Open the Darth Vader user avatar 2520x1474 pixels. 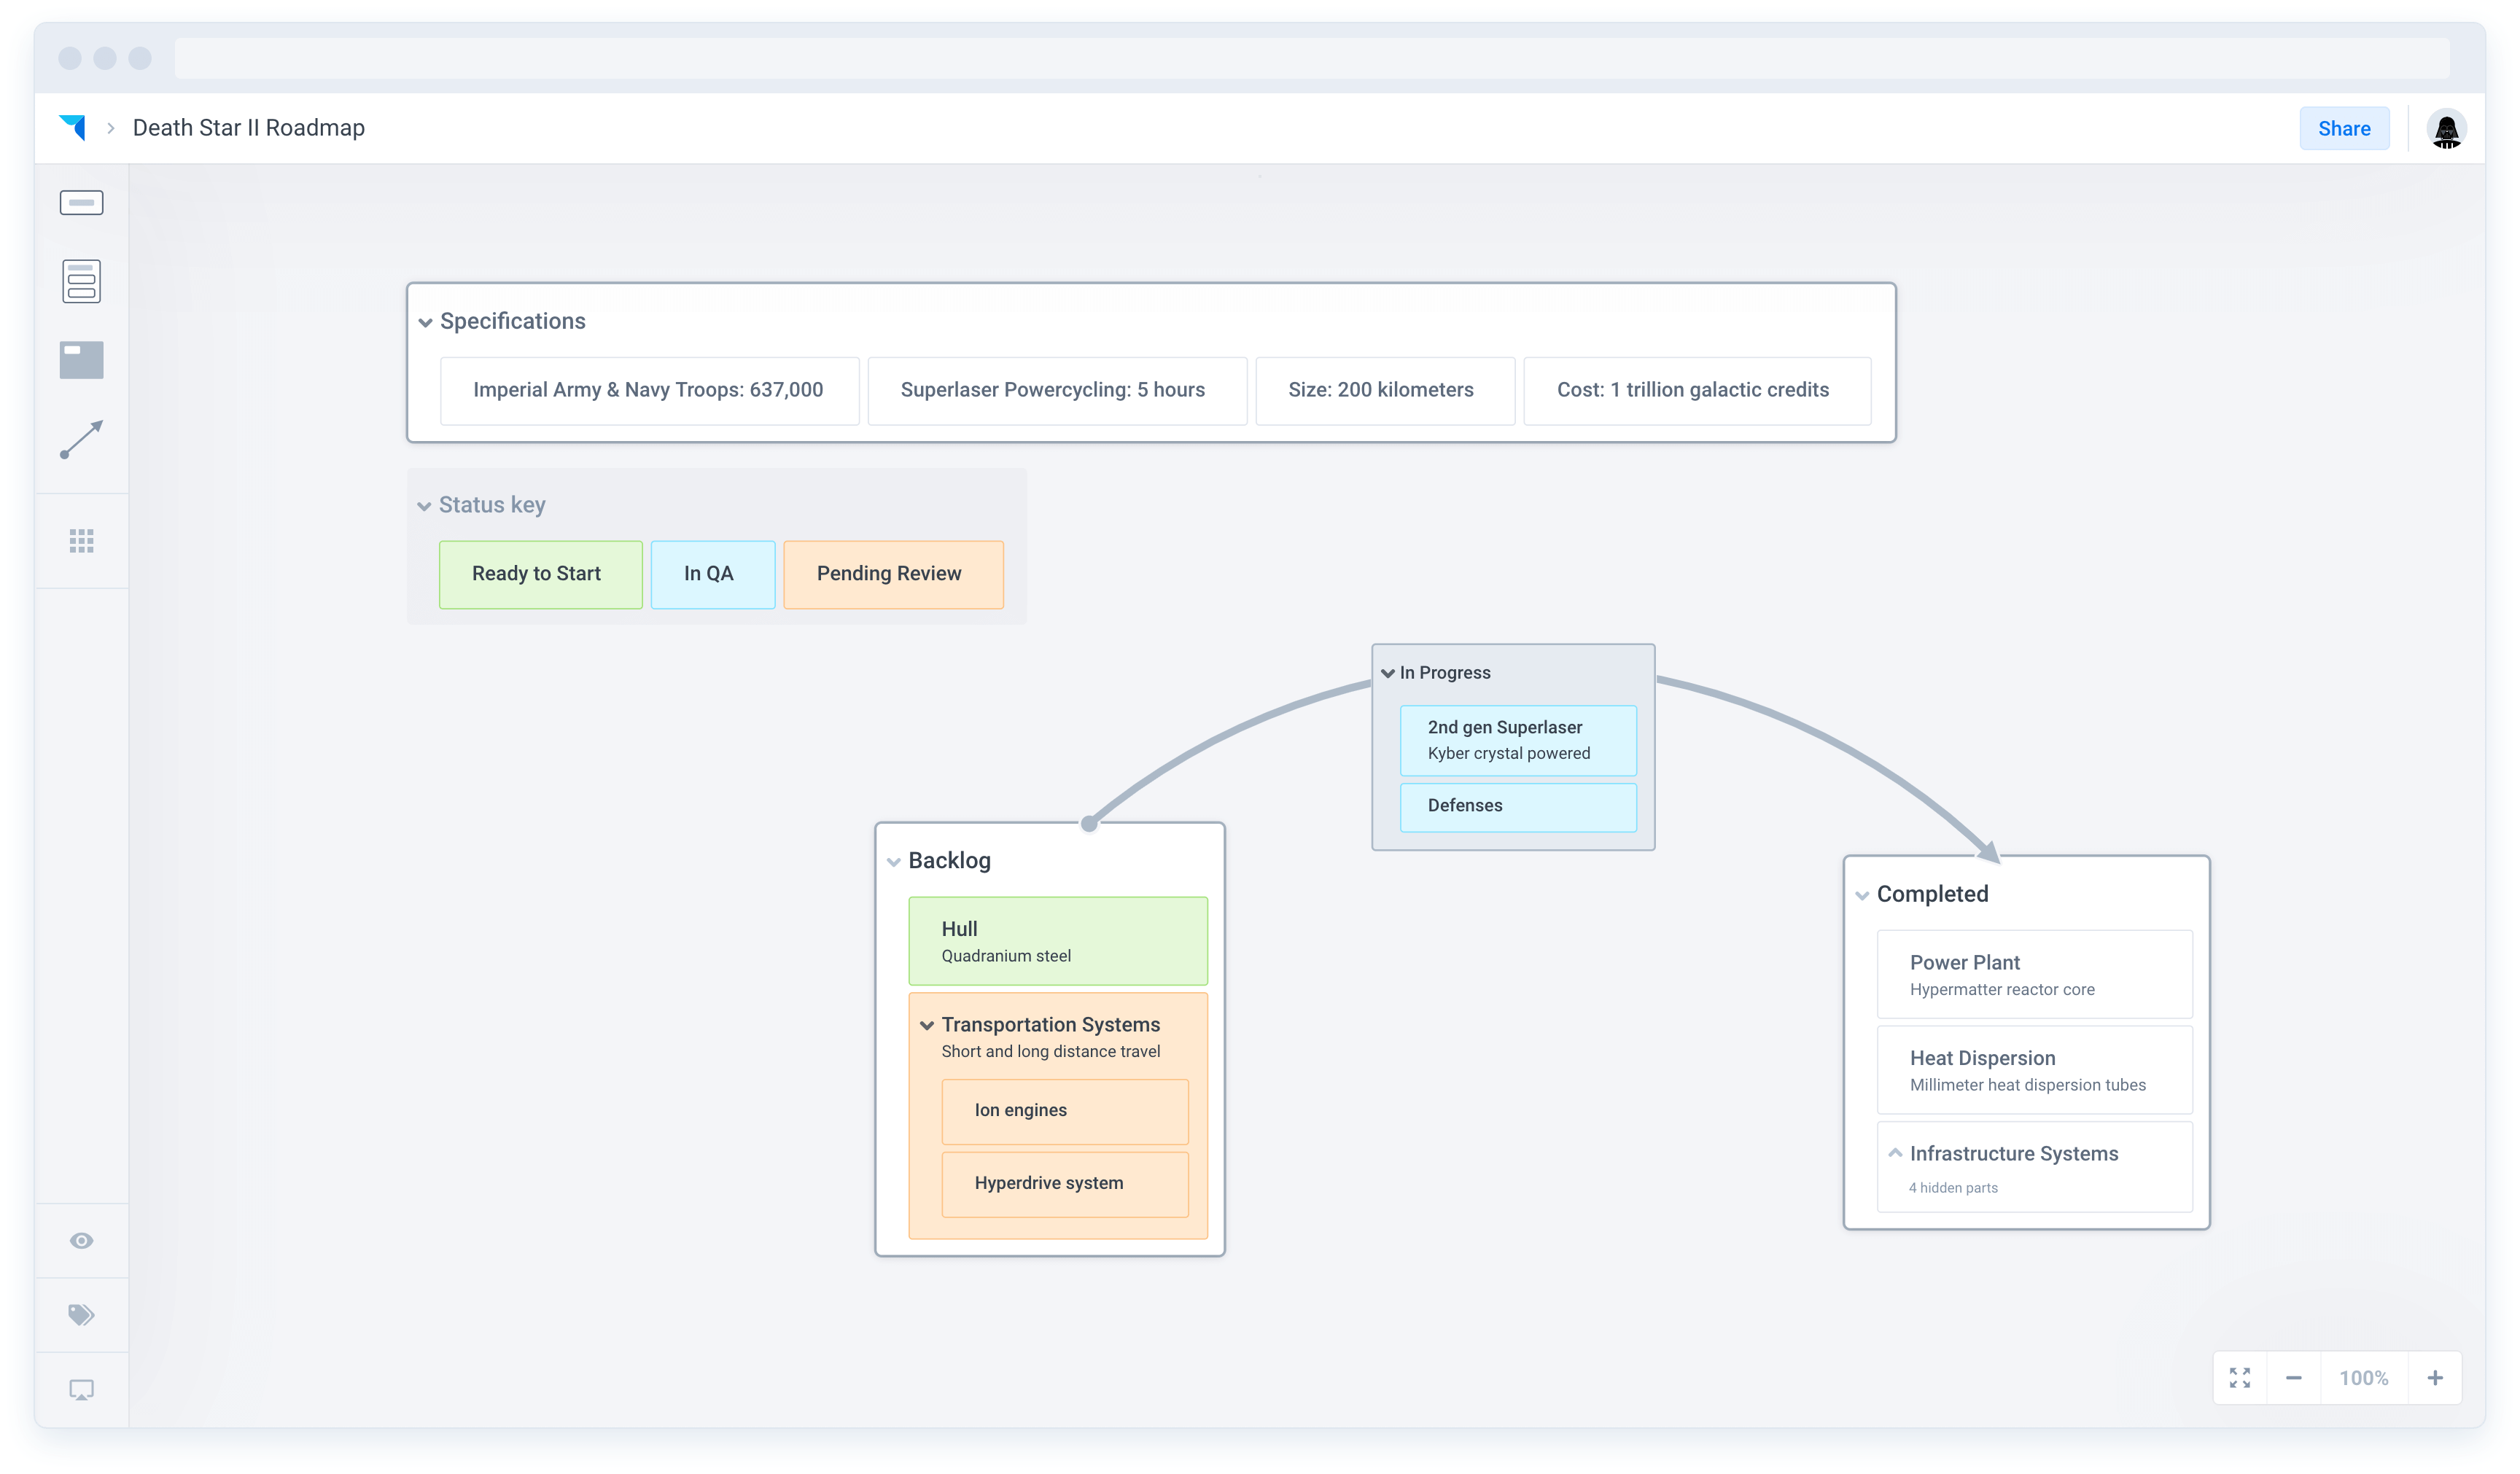coord(2446,128)
